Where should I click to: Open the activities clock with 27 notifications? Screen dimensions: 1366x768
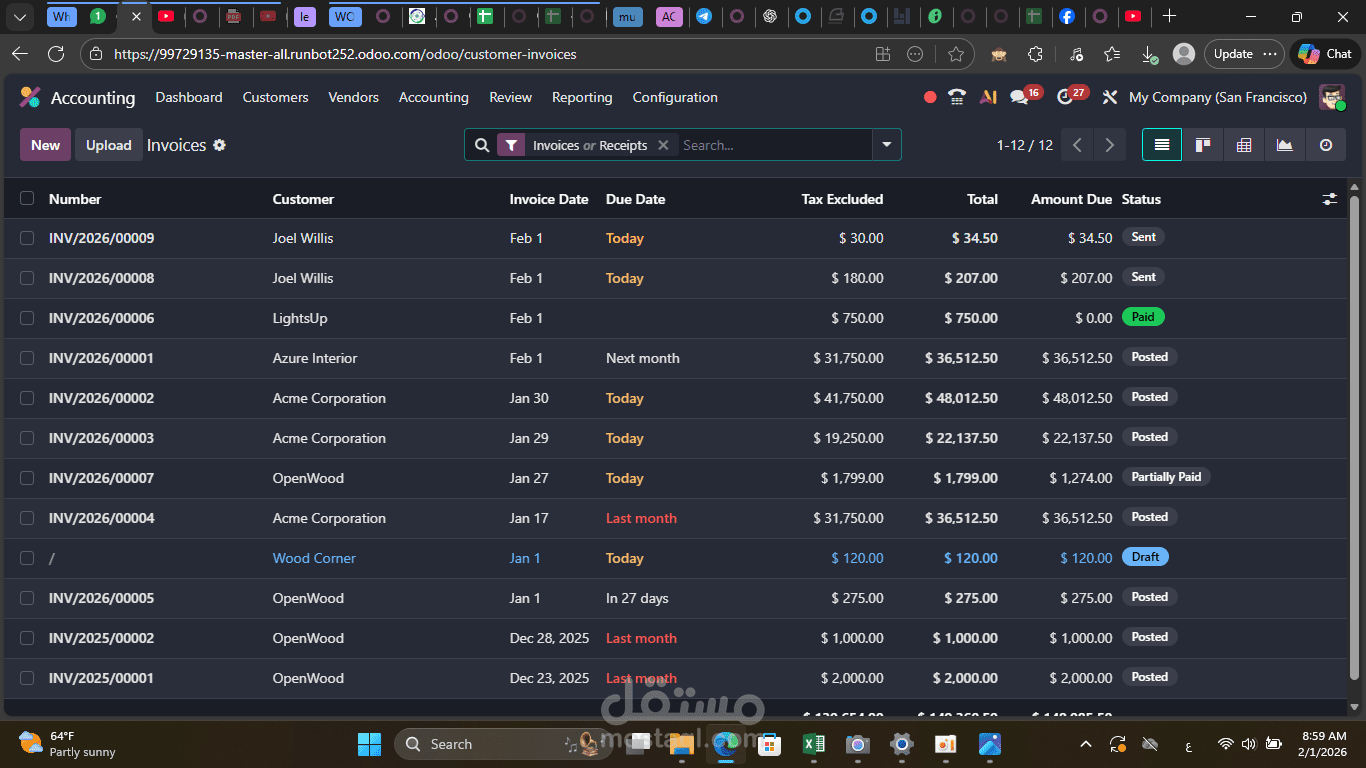pyautogui.click(x=1066, y=97)
